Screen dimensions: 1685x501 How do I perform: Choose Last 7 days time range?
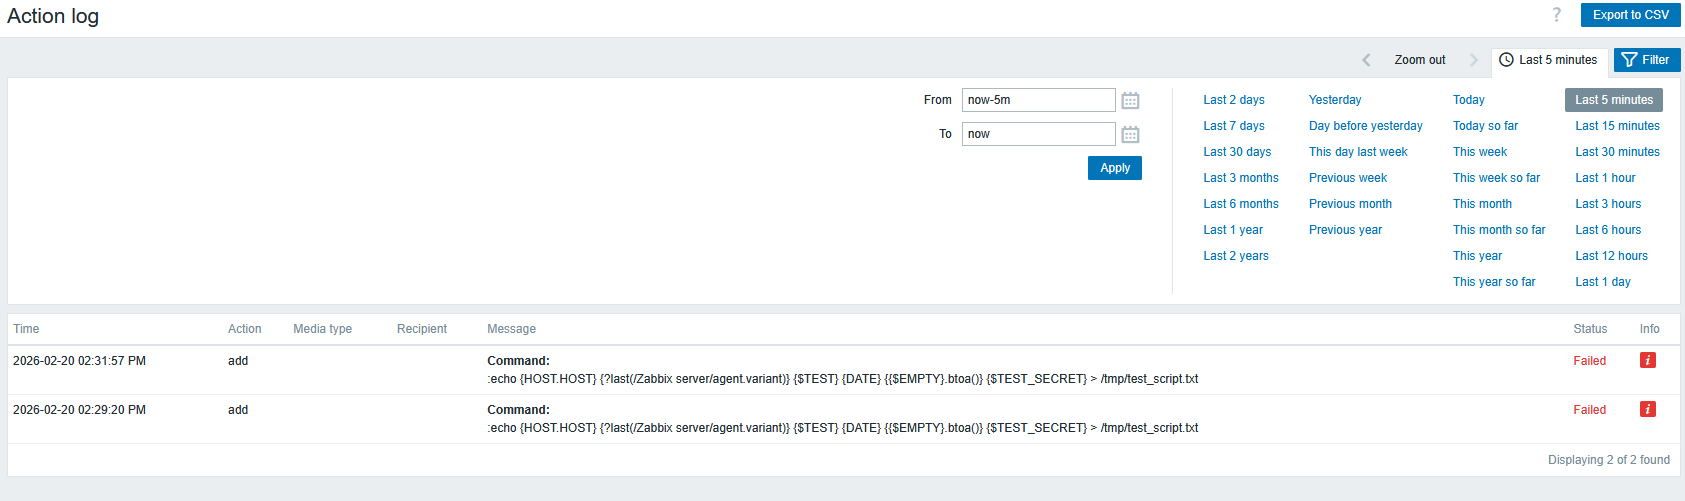click(1233, 126)
